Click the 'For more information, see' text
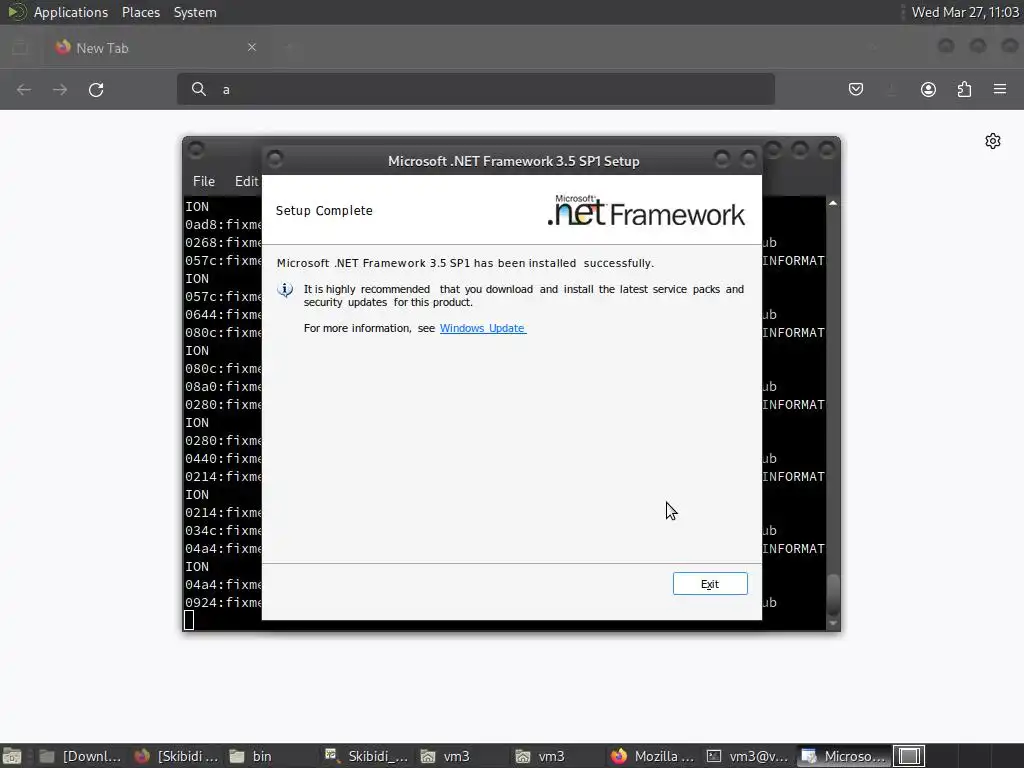The height and width of the screenshot is (768, 1024). (x=369, y=328)
